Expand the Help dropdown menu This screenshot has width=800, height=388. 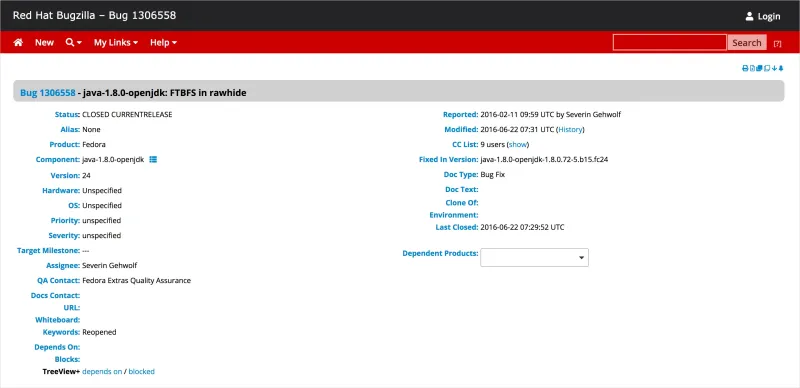pos(163,42)
